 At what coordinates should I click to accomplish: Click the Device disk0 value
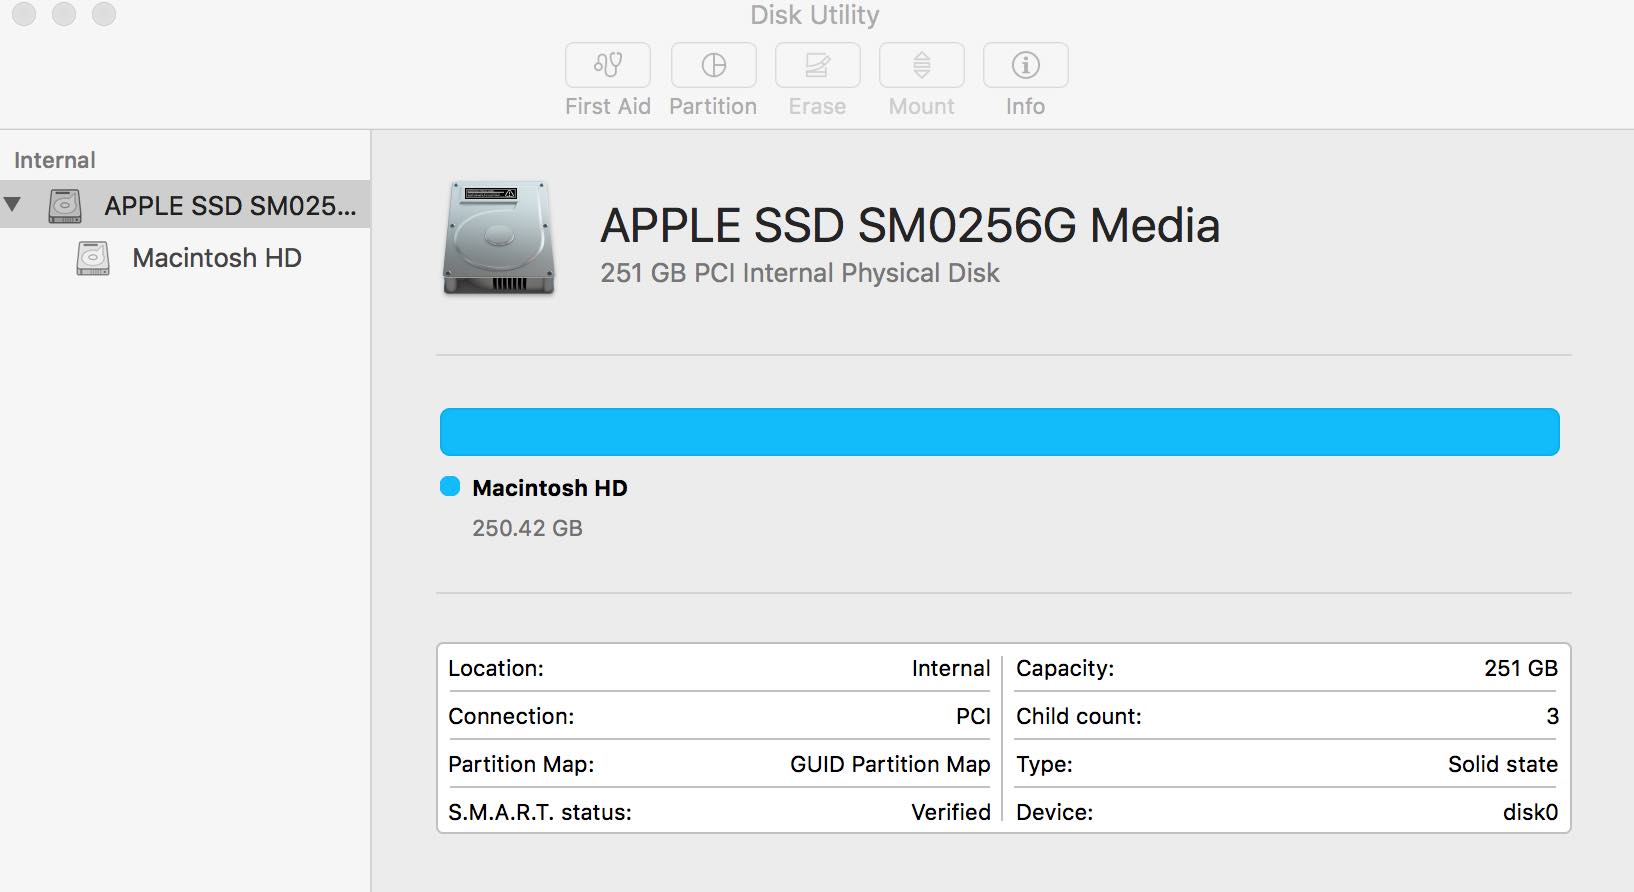[1530, 812]
